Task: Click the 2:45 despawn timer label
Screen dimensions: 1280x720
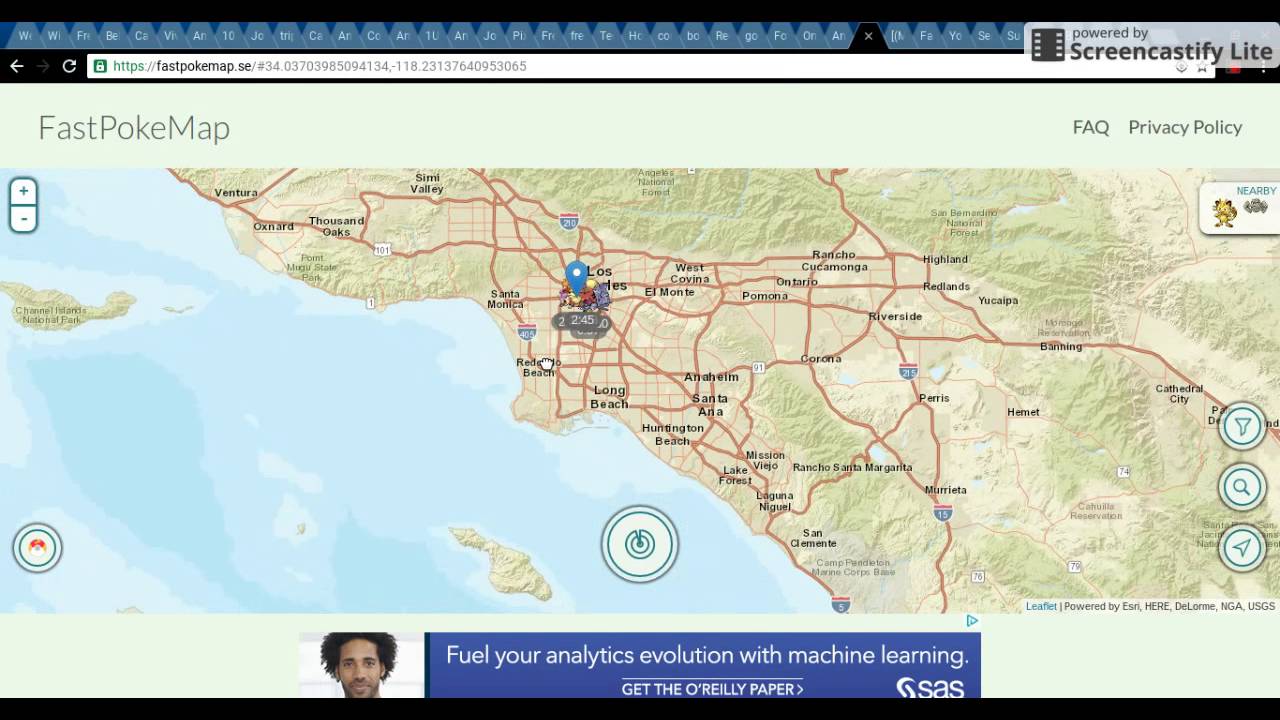Action: click(x=582, y=321)
